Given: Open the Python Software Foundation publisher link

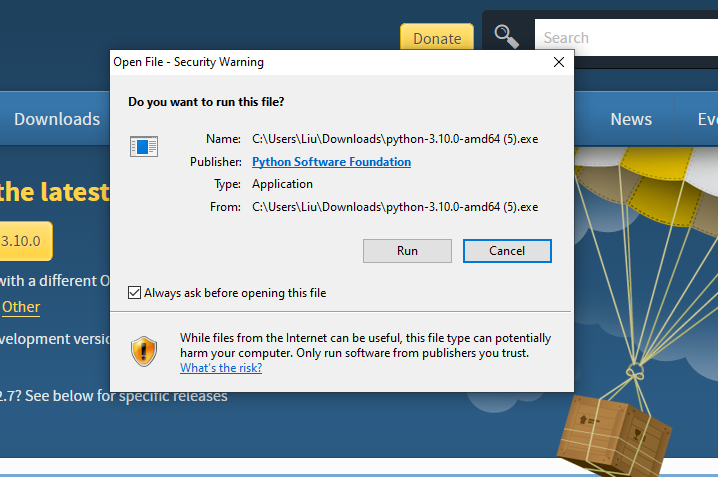Looking at the screenshot, I should pyautogui.click(x=331, y=162).
